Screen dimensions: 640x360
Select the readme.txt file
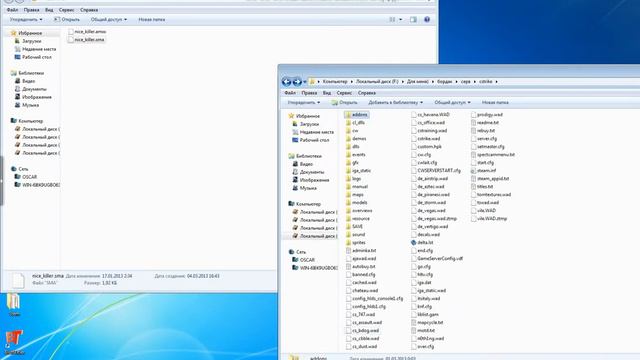(485, 123)
